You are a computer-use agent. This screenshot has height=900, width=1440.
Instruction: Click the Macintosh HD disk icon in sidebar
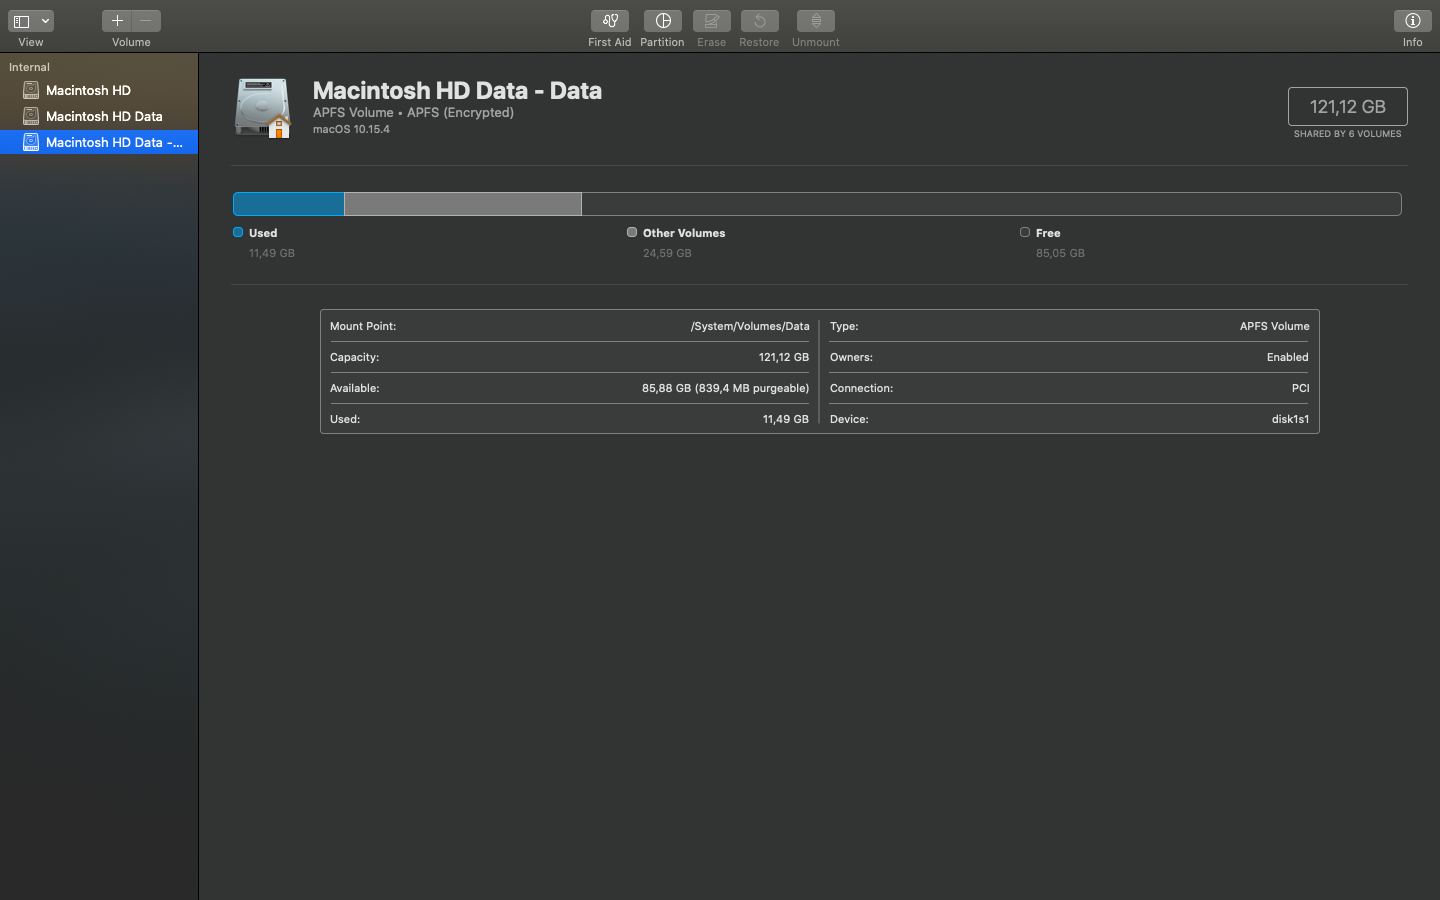31,90
